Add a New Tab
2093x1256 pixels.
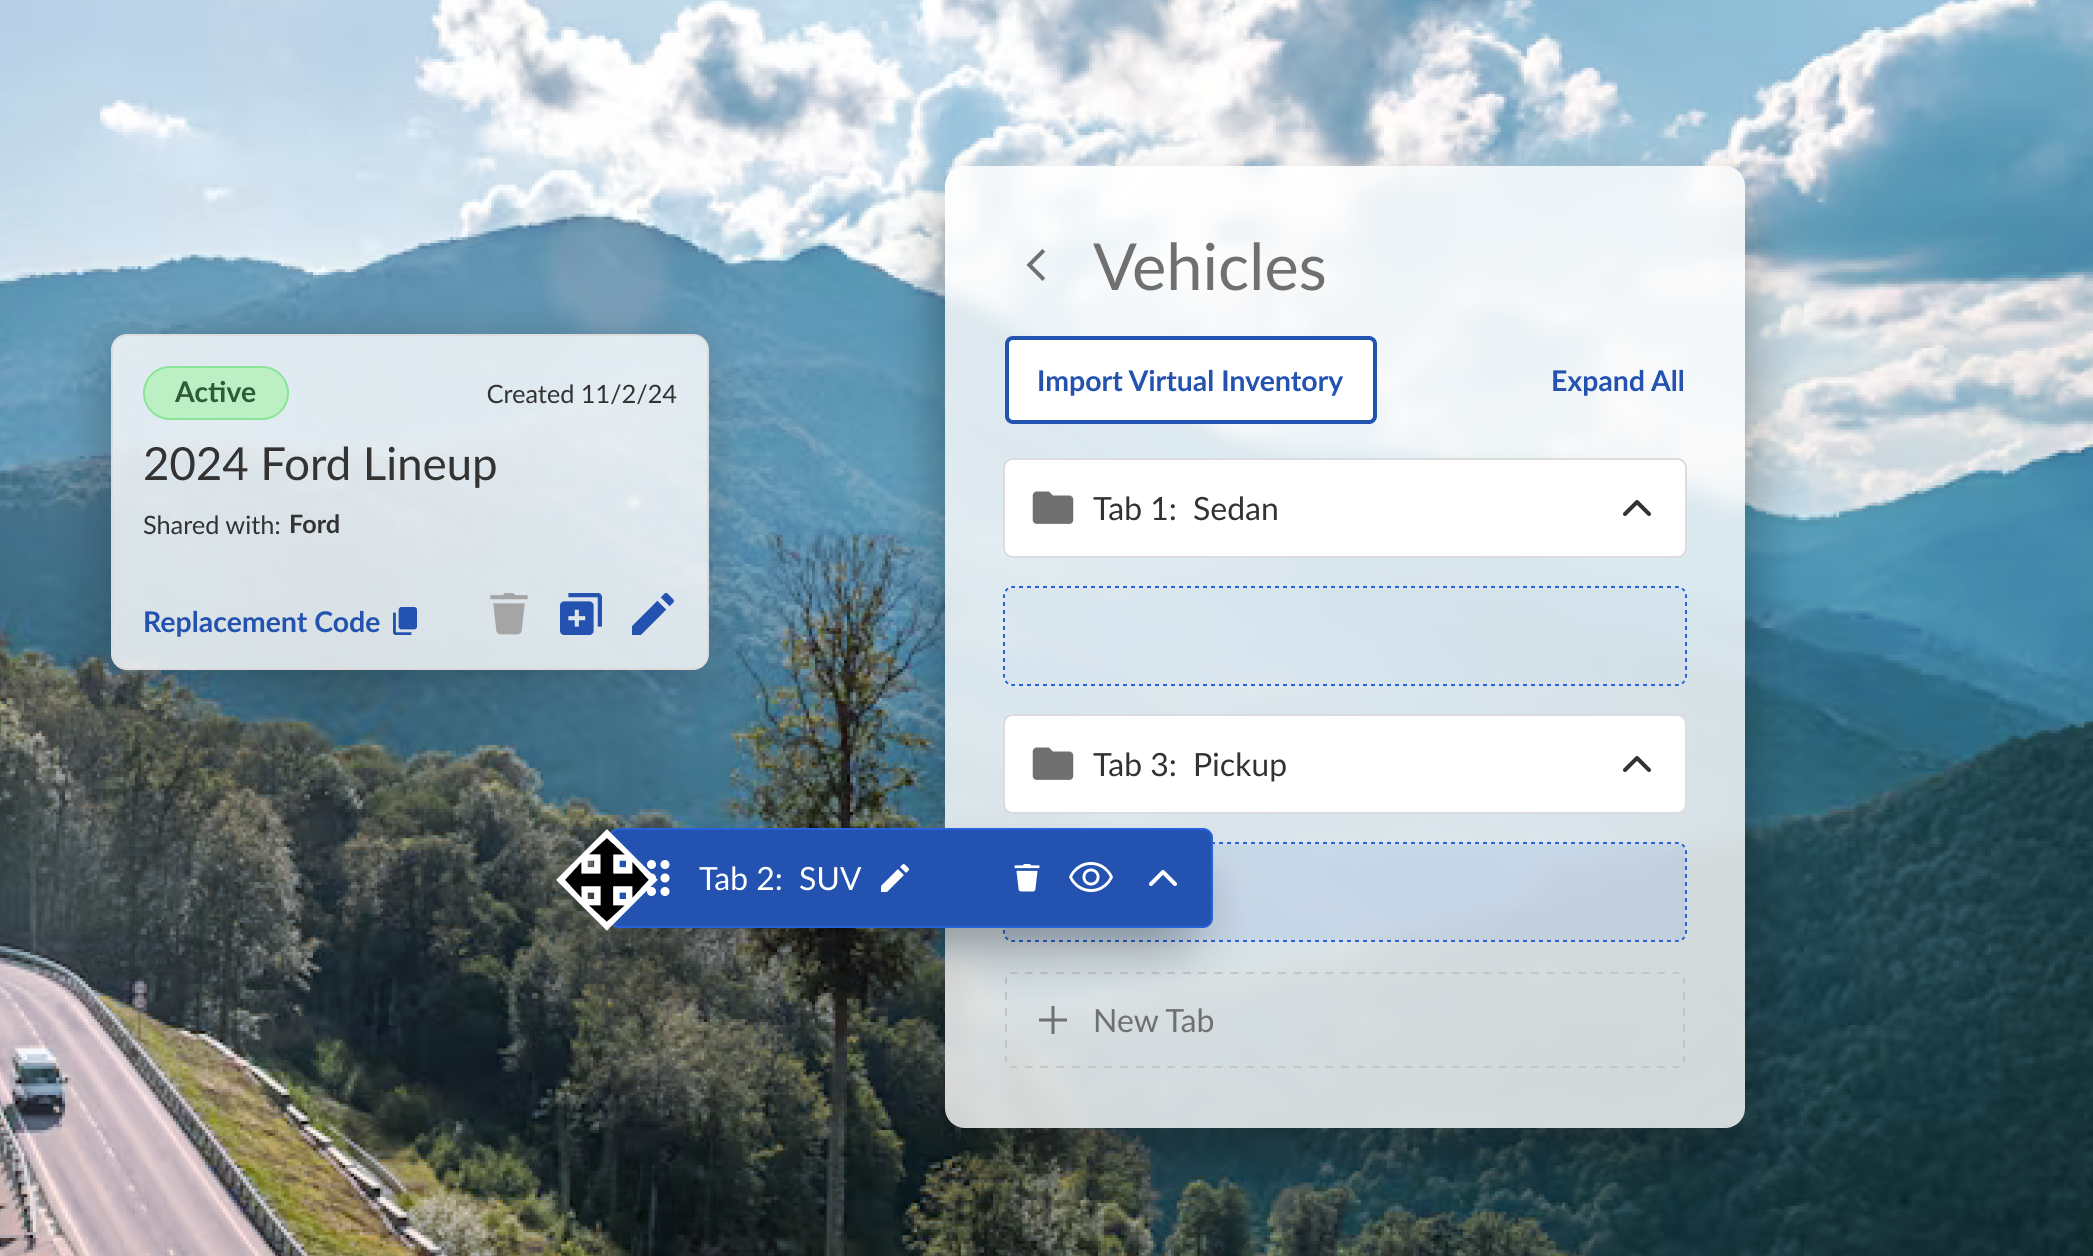click(x=1344, y=1020)
